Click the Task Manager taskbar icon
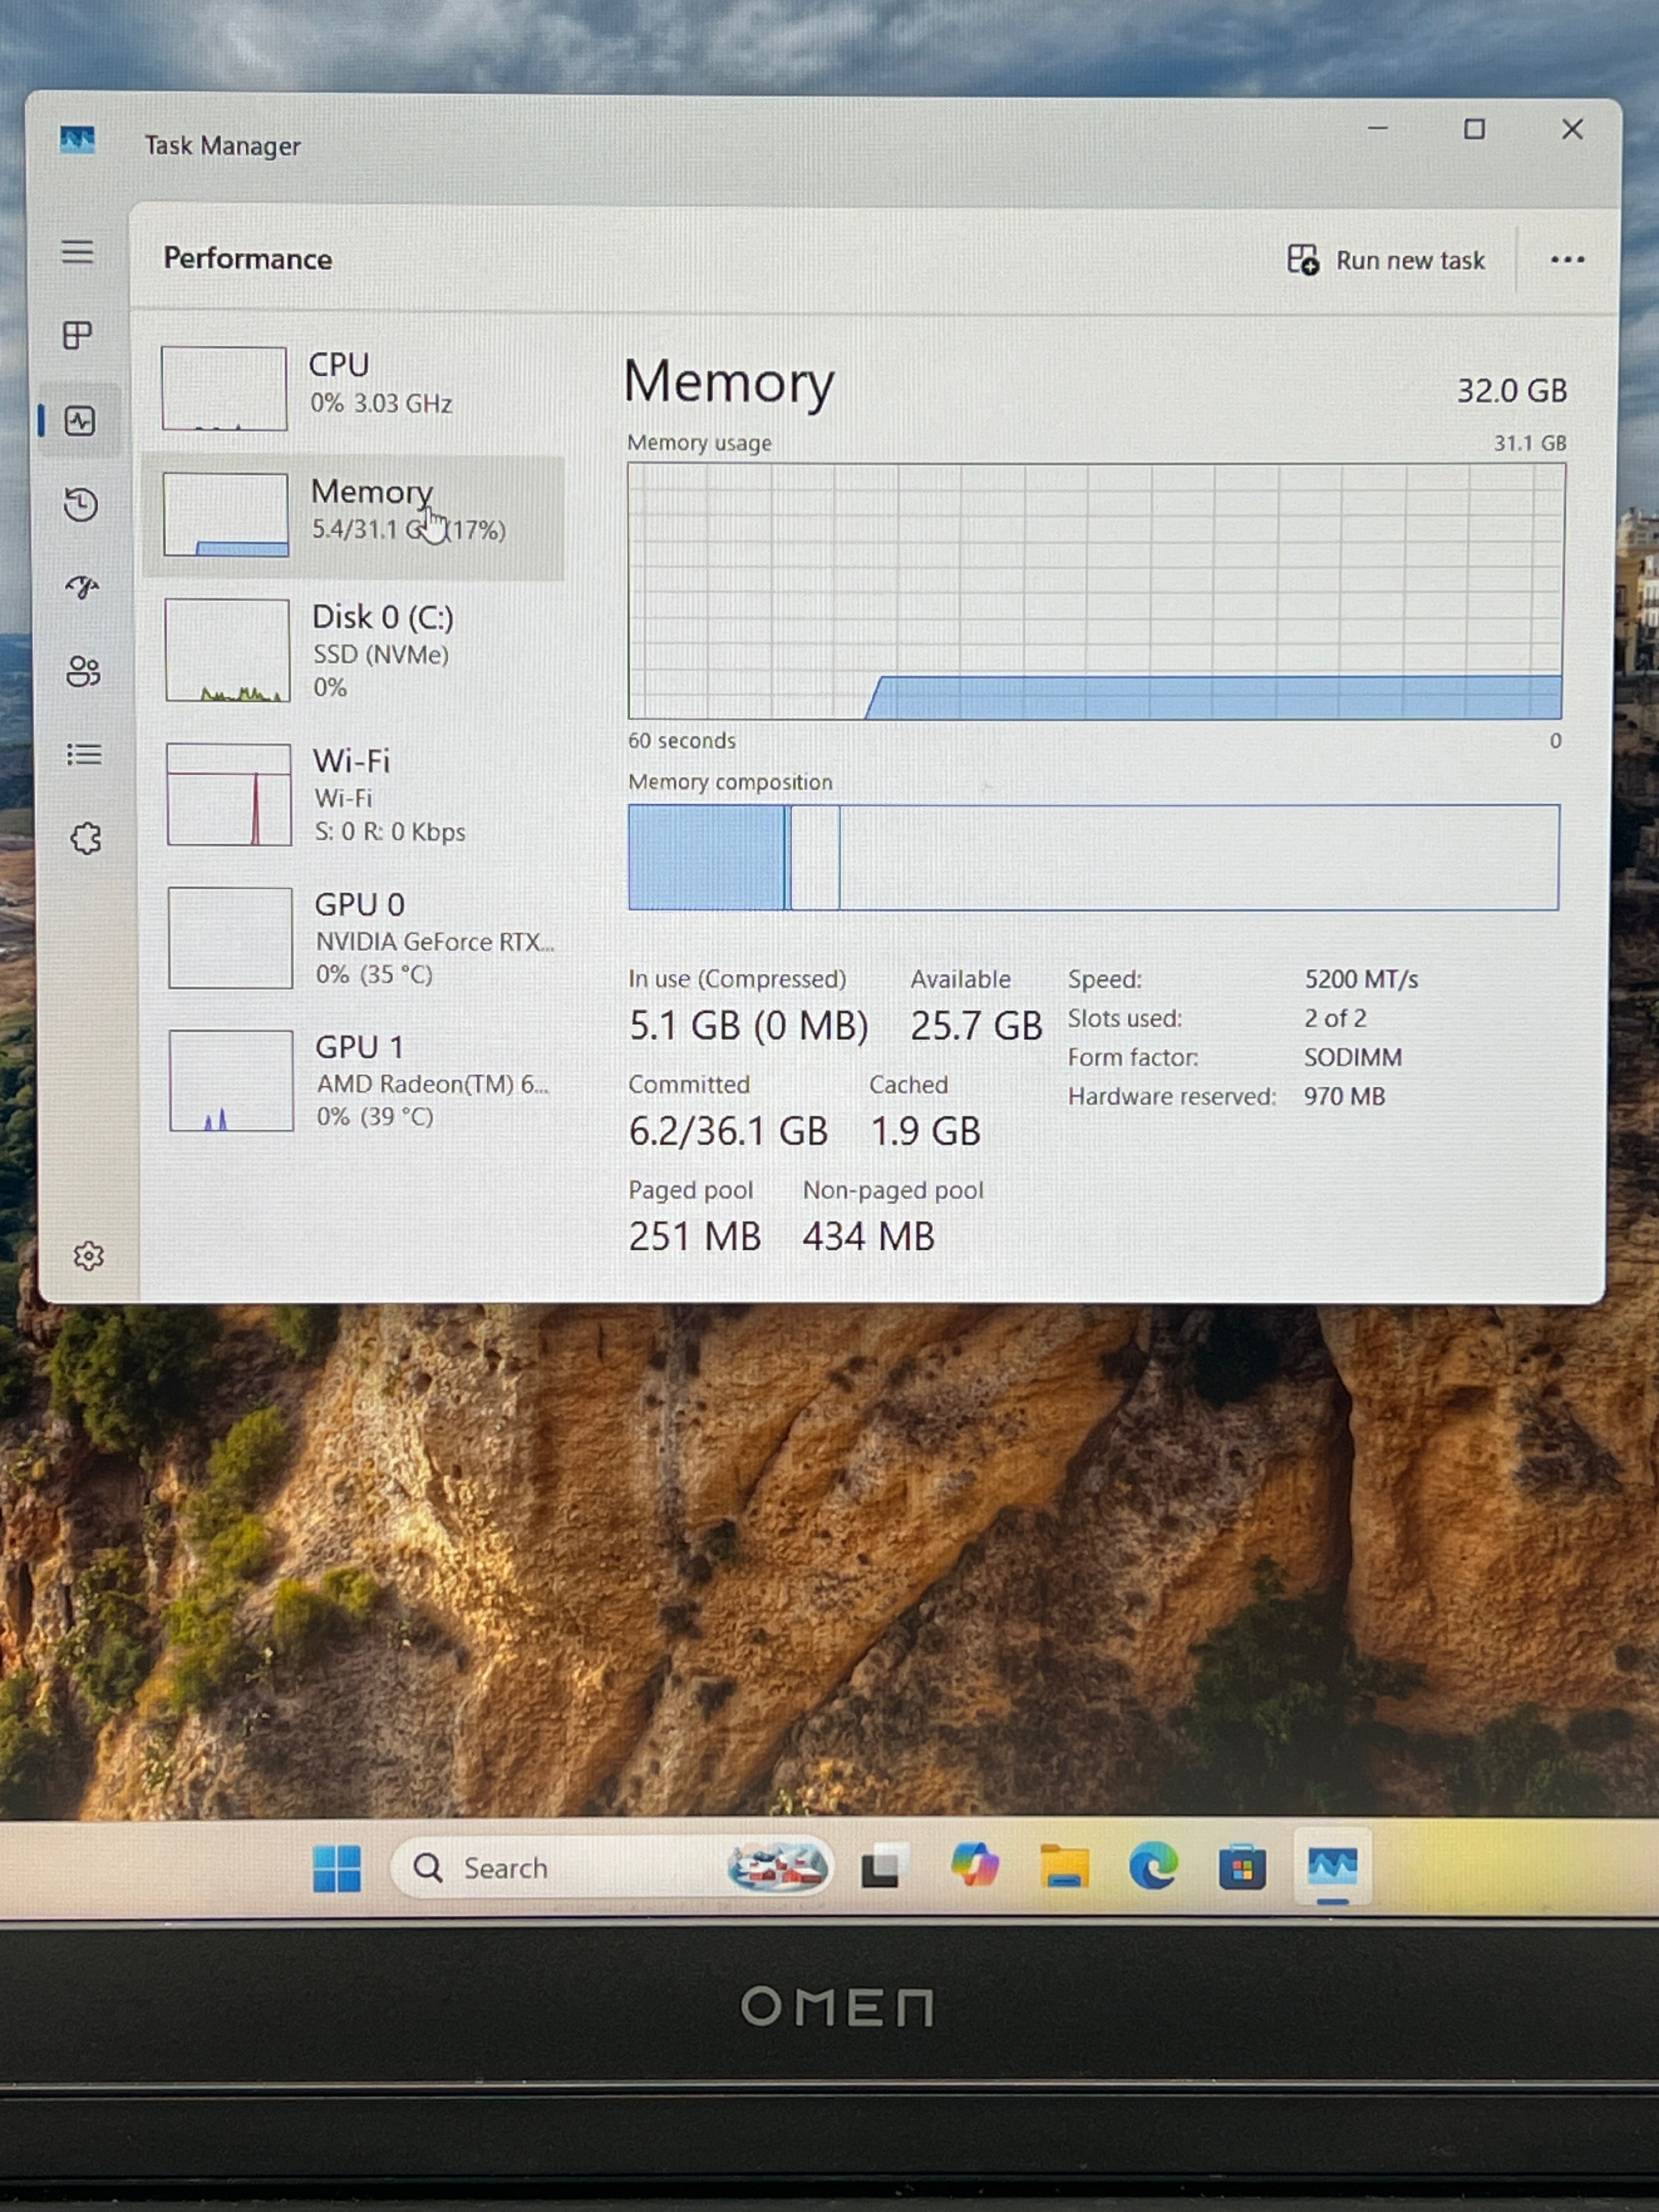The image size is (1659, 2212). [x=1332, y=1866]
